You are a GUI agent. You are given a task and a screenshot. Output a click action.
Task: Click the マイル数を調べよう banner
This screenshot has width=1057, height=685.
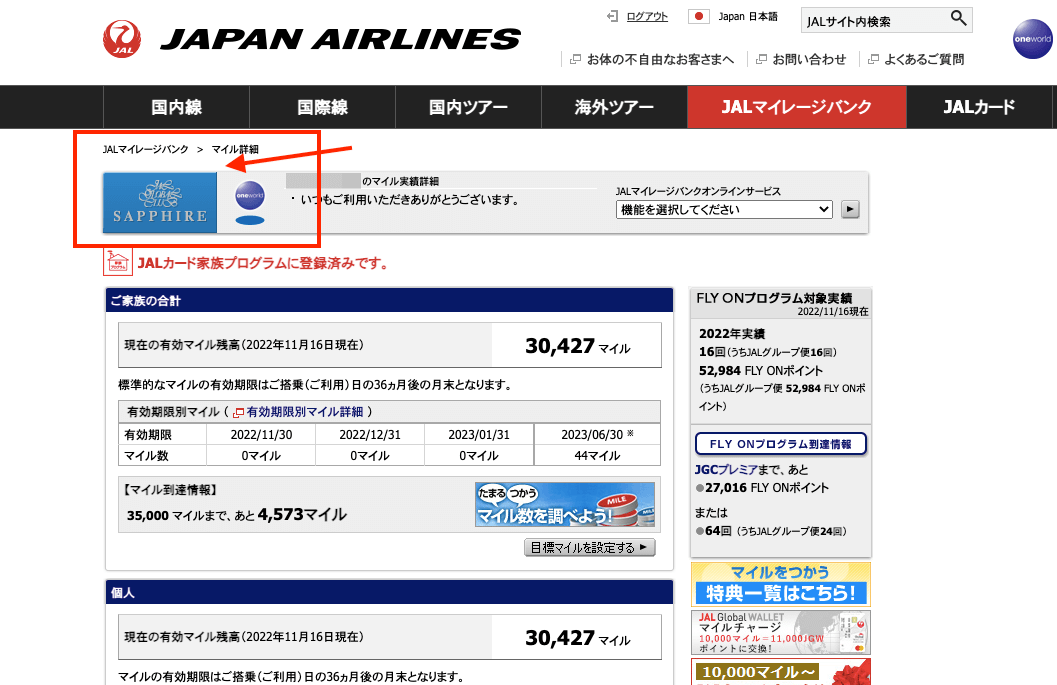click(565, 504)
